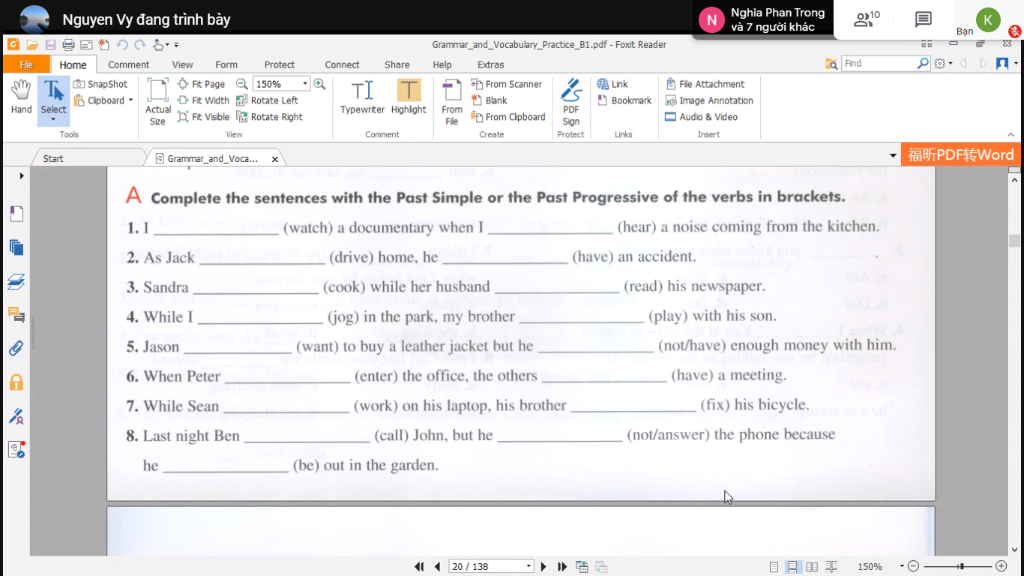Switch to the Protect ribbon tab
Viewport: 1024px width, 576px height.
coord(279,65)
